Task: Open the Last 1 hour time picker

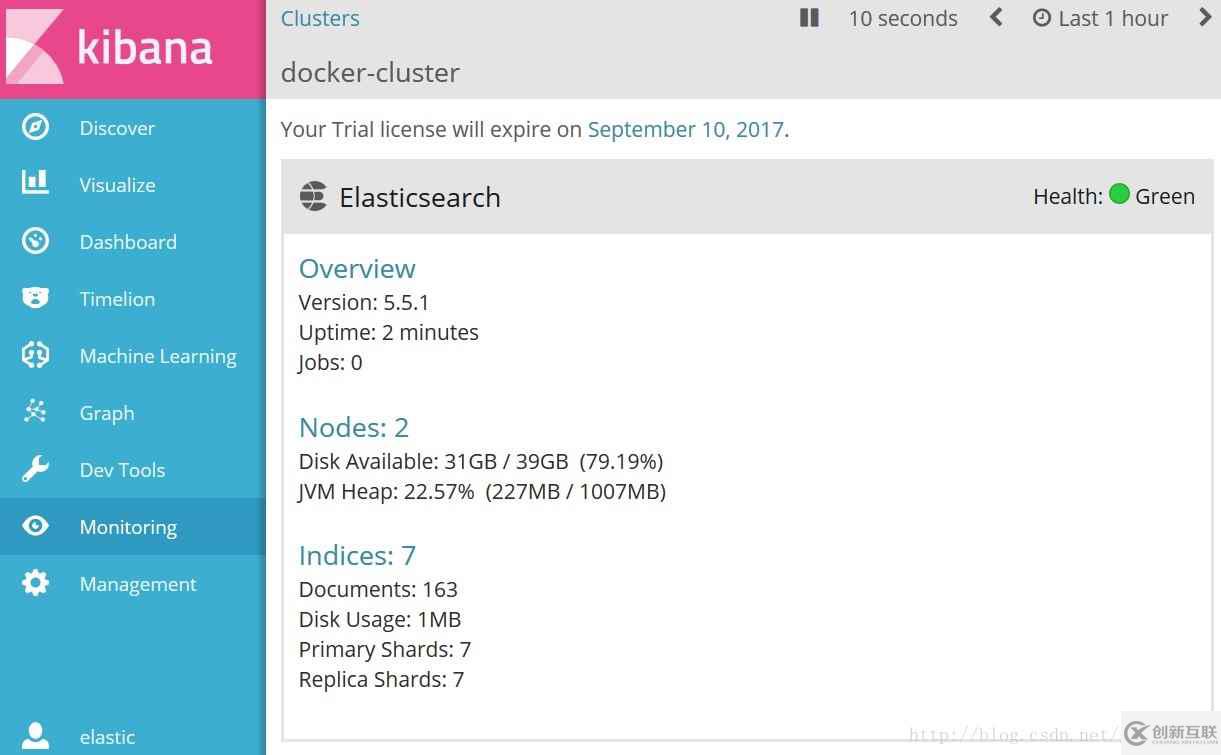Action: pos(1100,18)
